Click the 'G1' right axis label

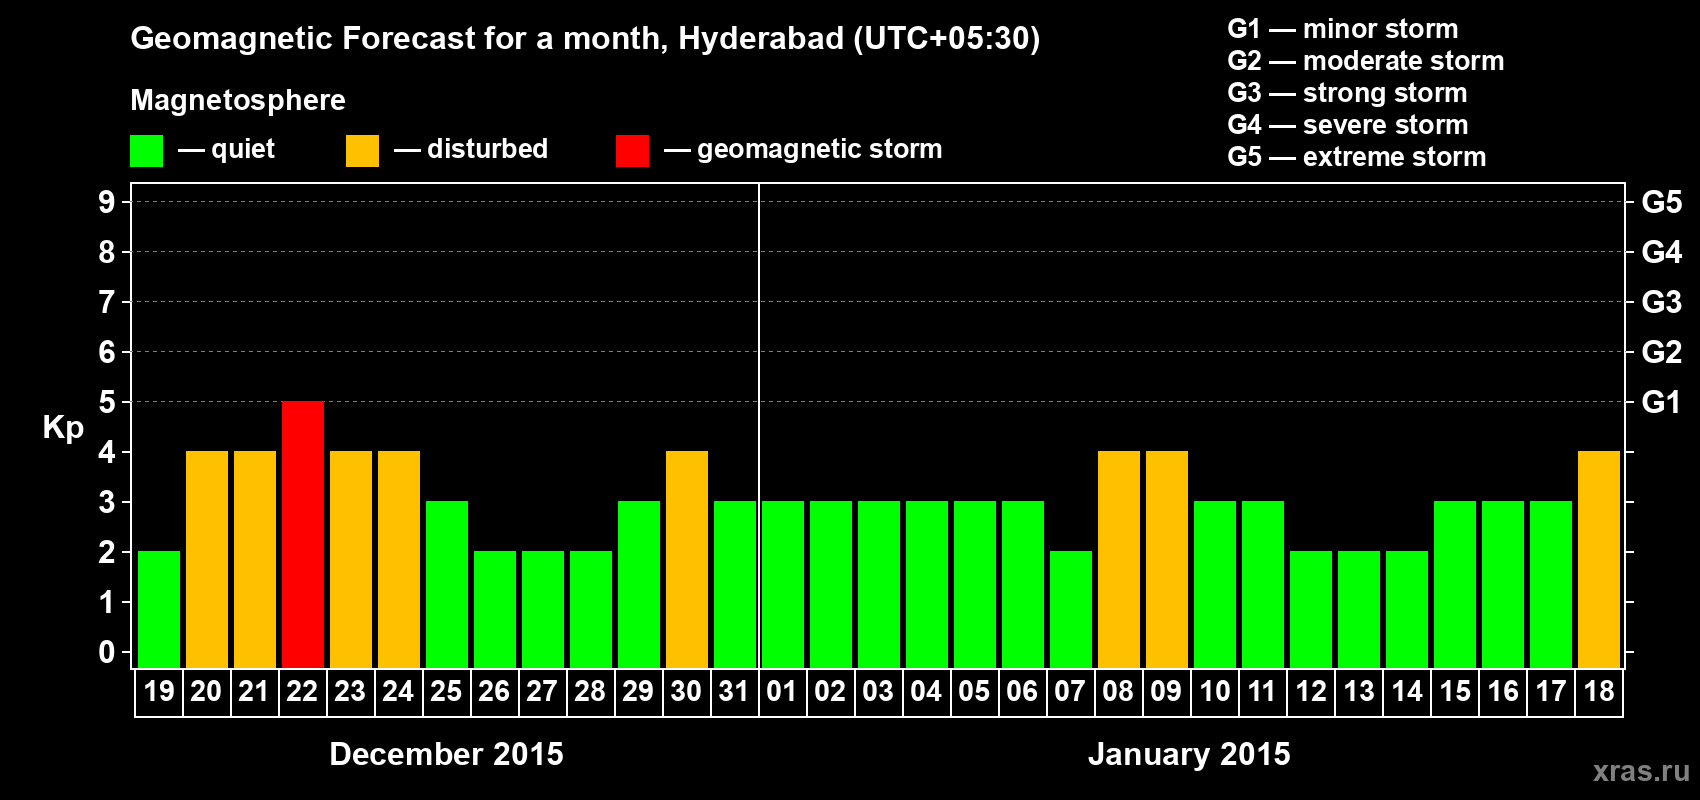click(x=1662, y=402)
